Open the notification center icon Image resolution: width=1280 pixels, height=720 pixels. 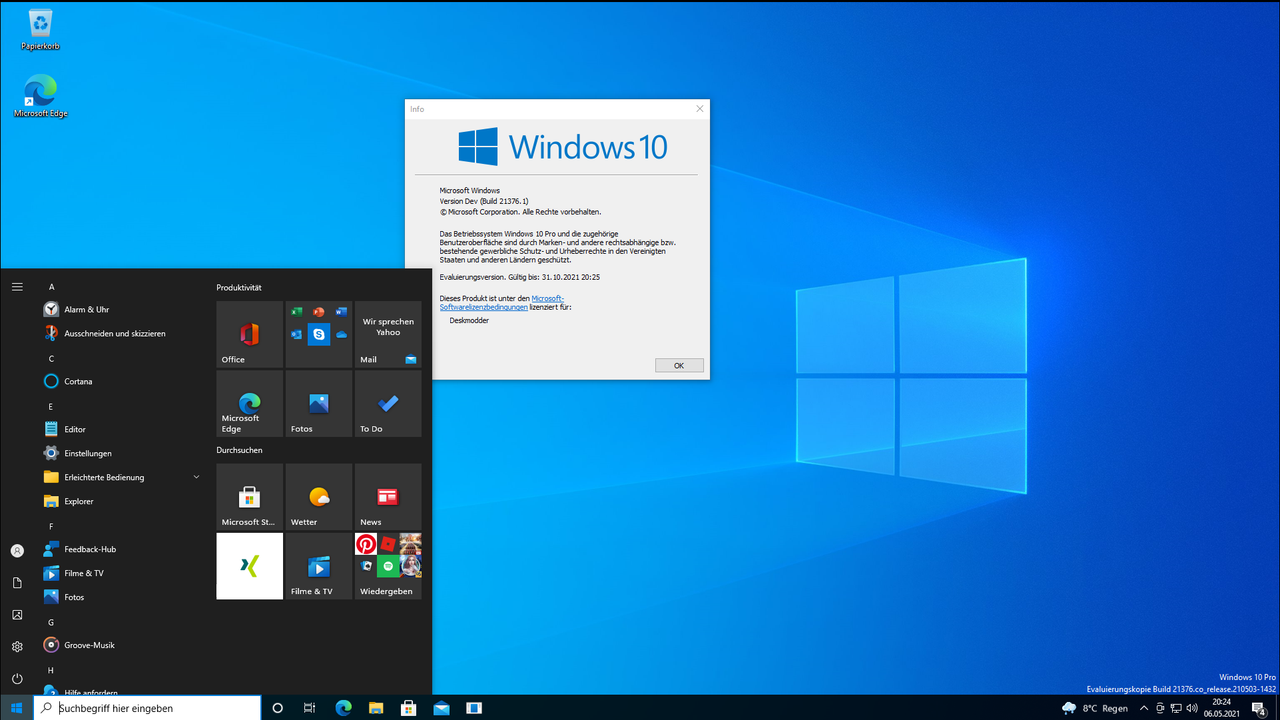click(1259, 708)
